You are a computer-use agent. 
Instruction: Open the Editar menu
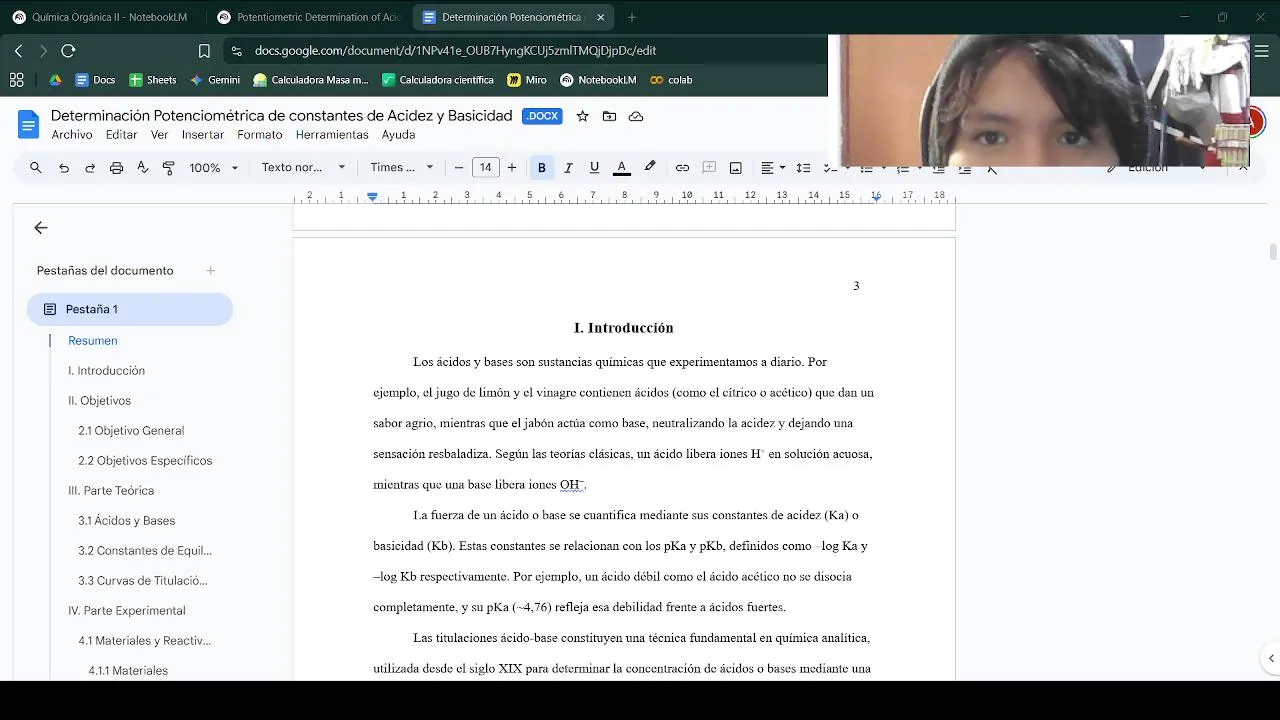[121, 135]
